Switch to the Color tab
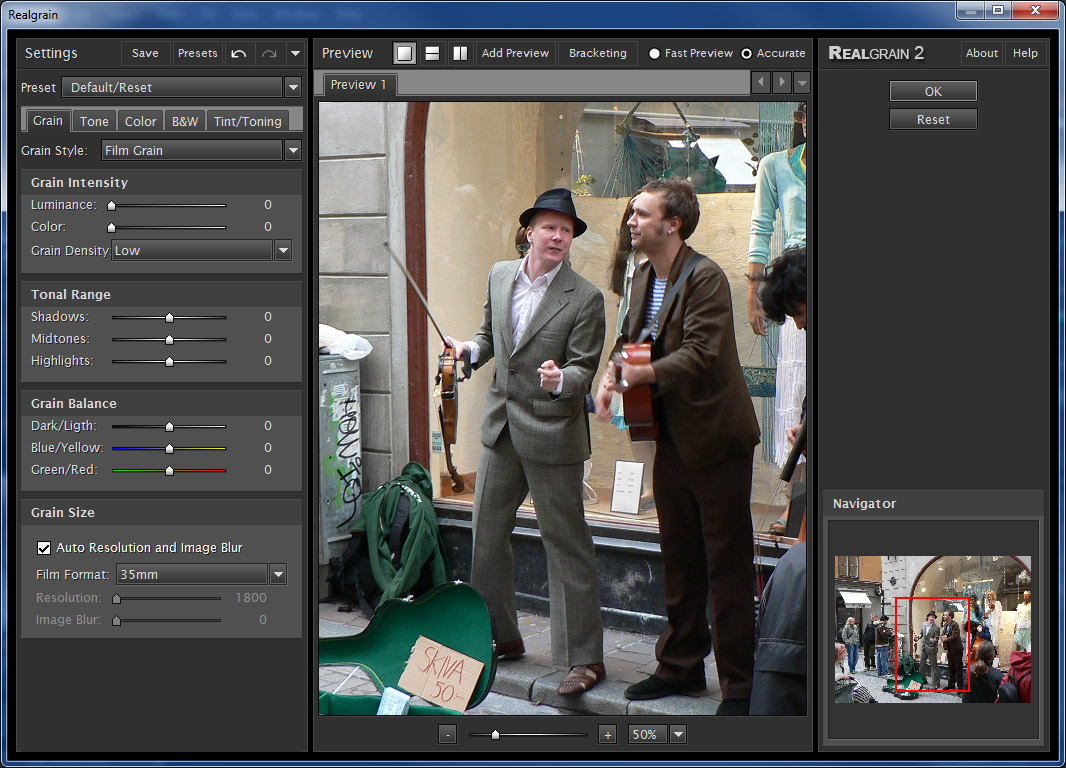 click(141, 121)
